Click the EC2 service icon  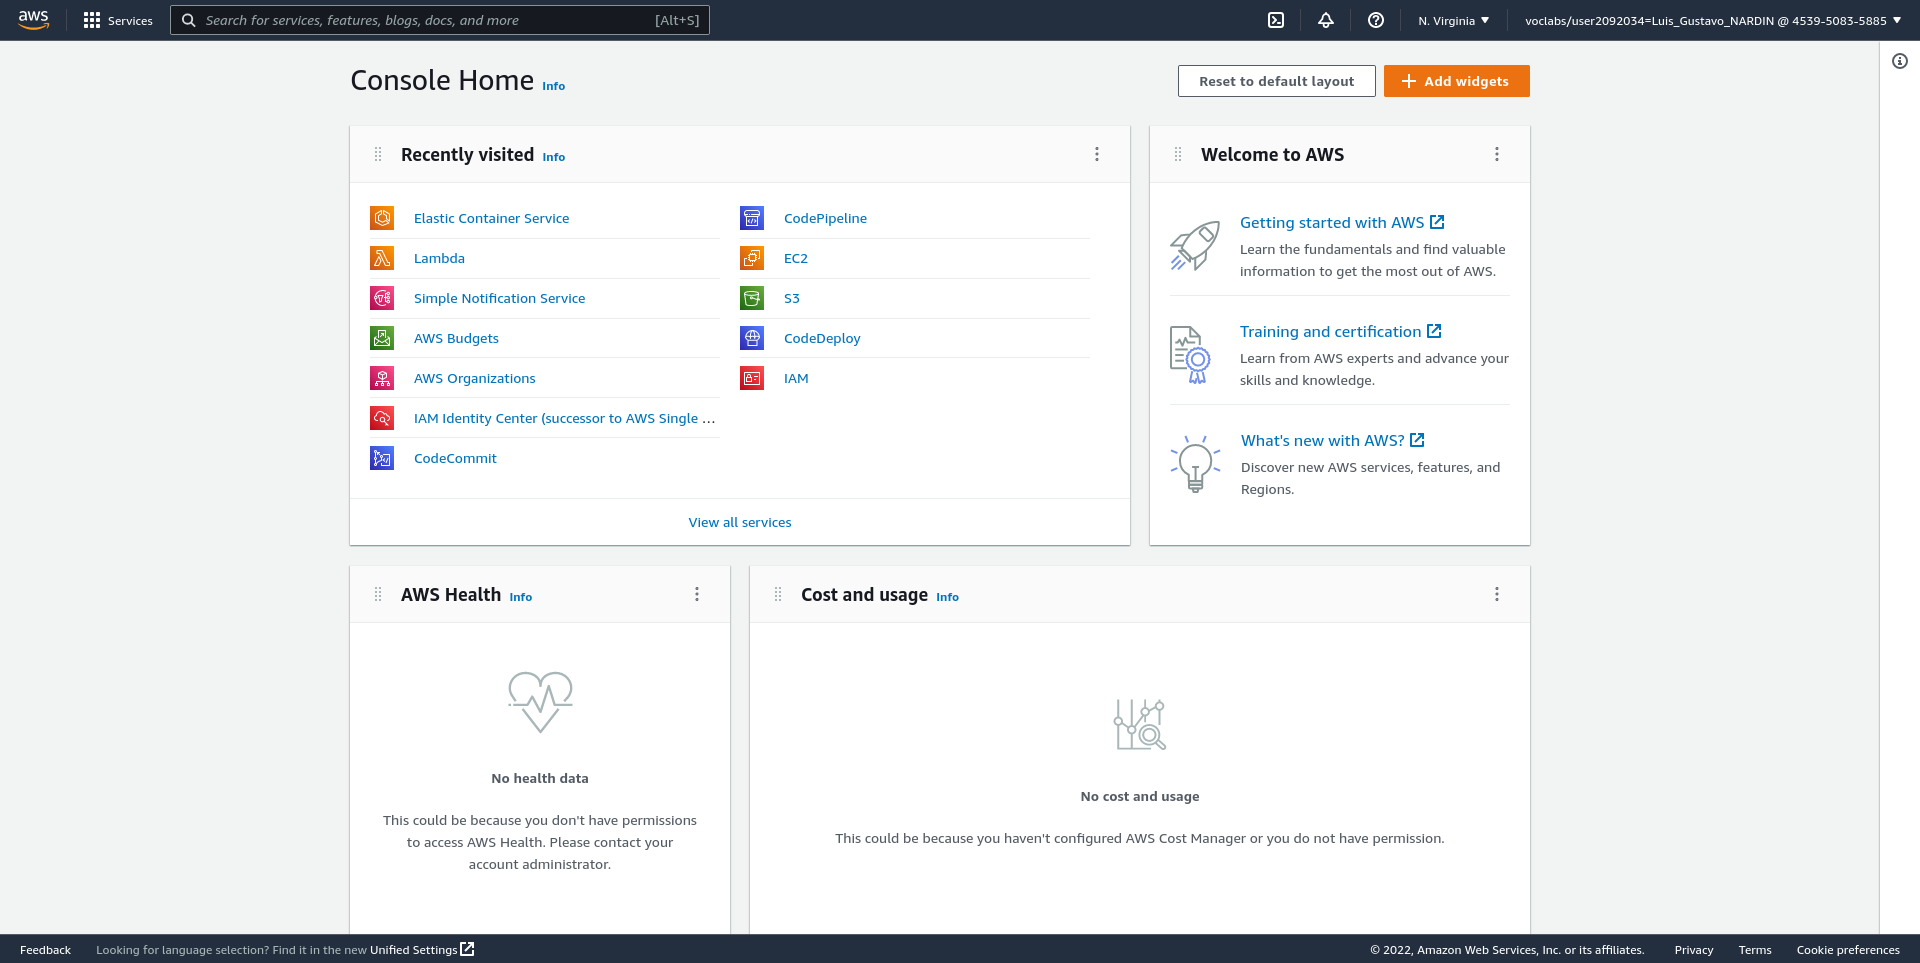[752, 258]
